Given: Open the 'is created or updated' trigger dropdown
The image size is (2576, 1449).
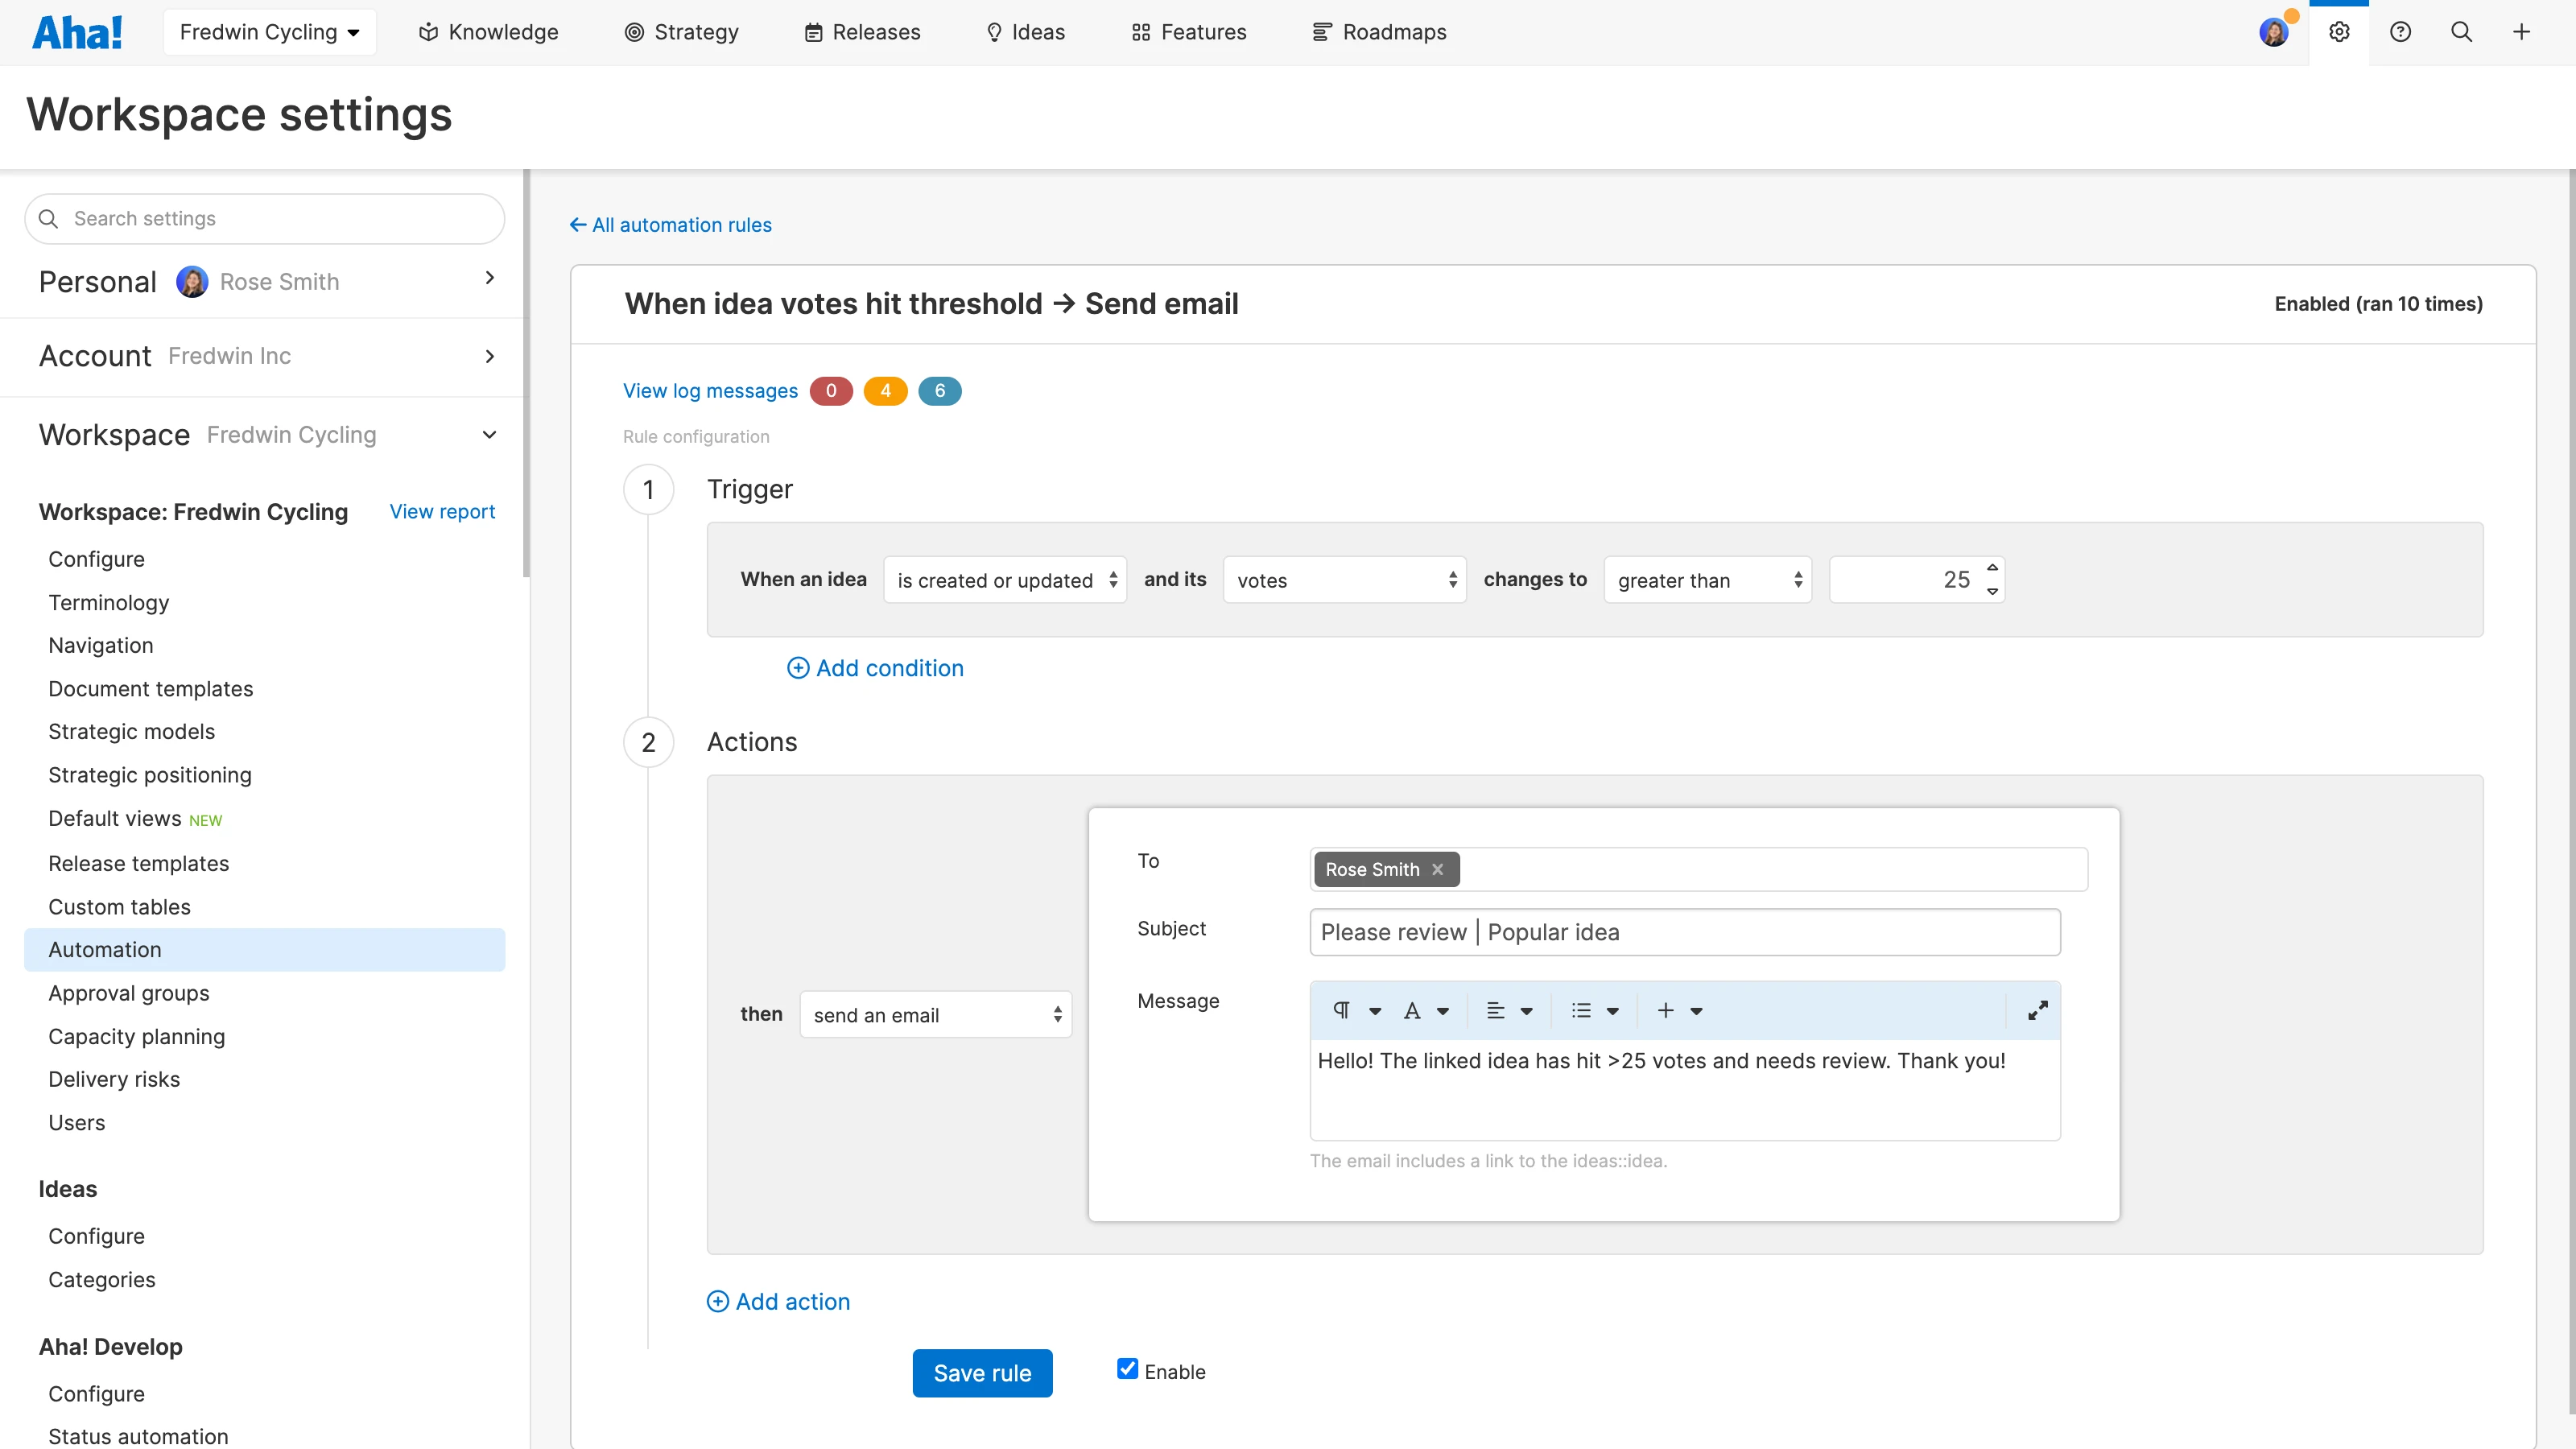Looking at the screenshot, I should (1005, 579).
